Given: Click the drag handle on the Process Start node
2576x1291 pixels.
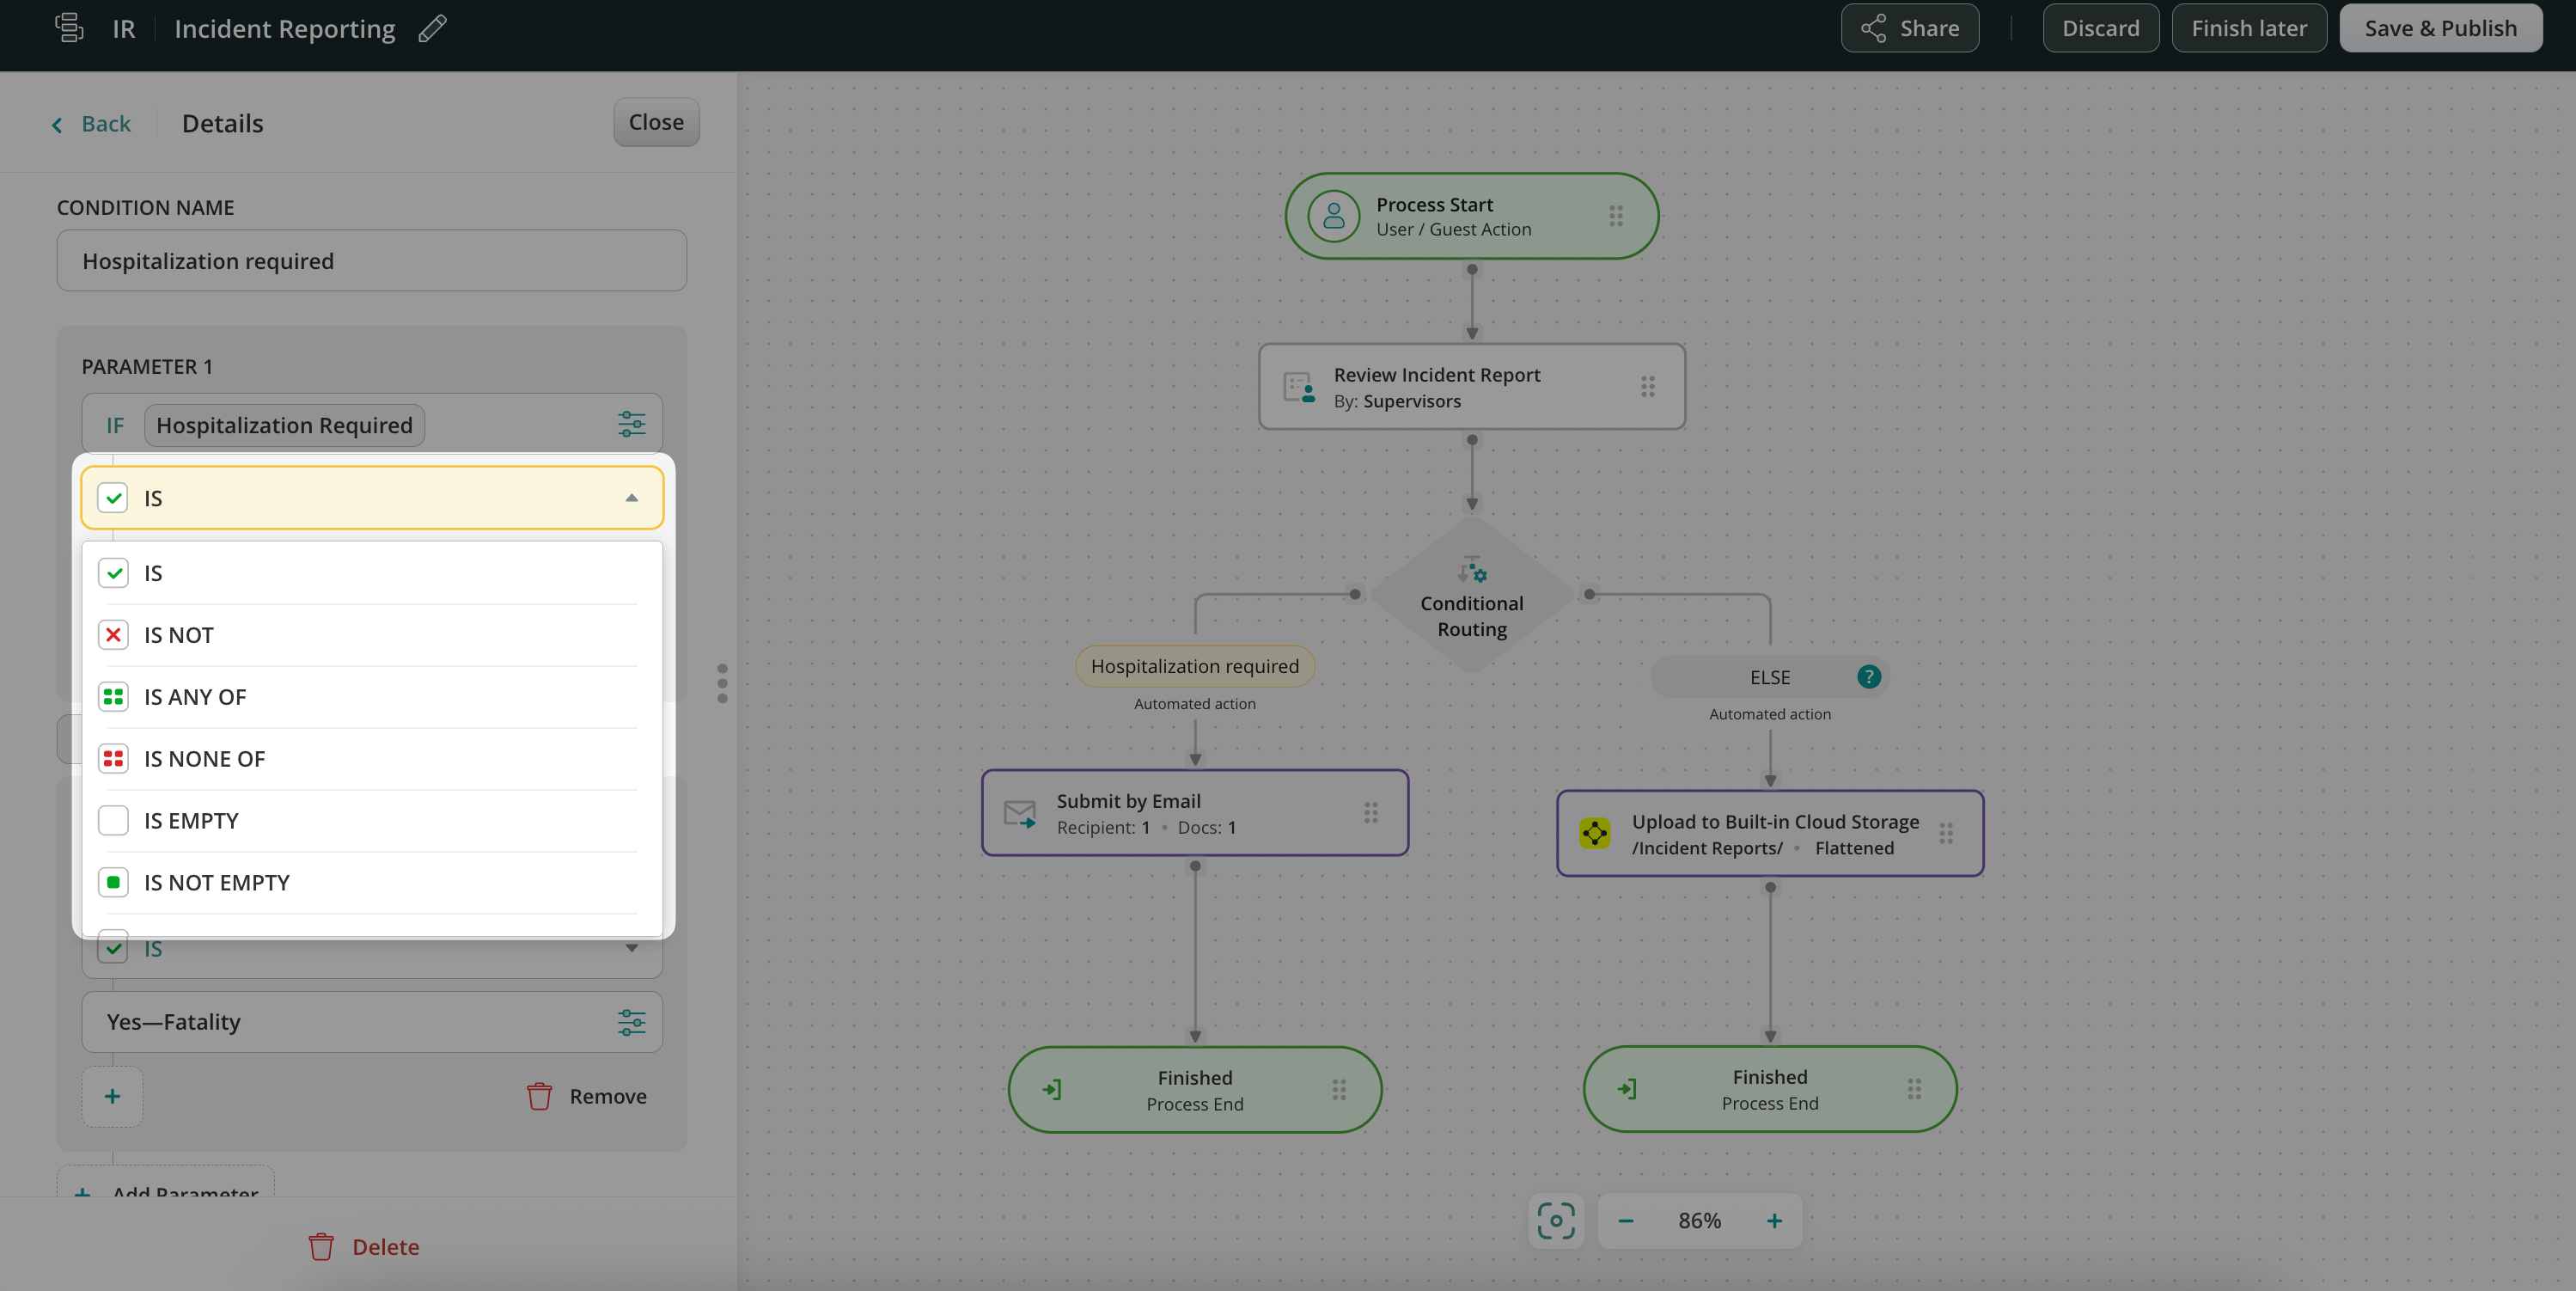Looking at the screenshot, I should (x=1616, y=216).
